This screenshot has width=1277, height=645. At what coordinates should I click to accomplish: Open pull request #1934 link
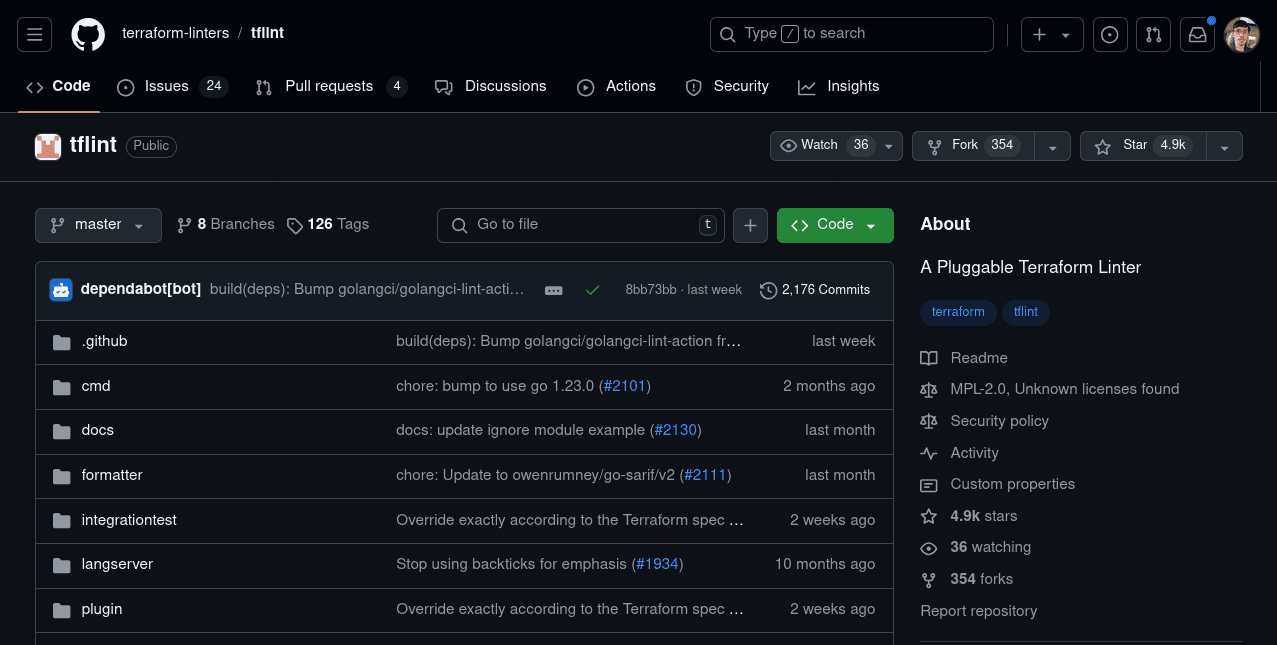point(658,564)
